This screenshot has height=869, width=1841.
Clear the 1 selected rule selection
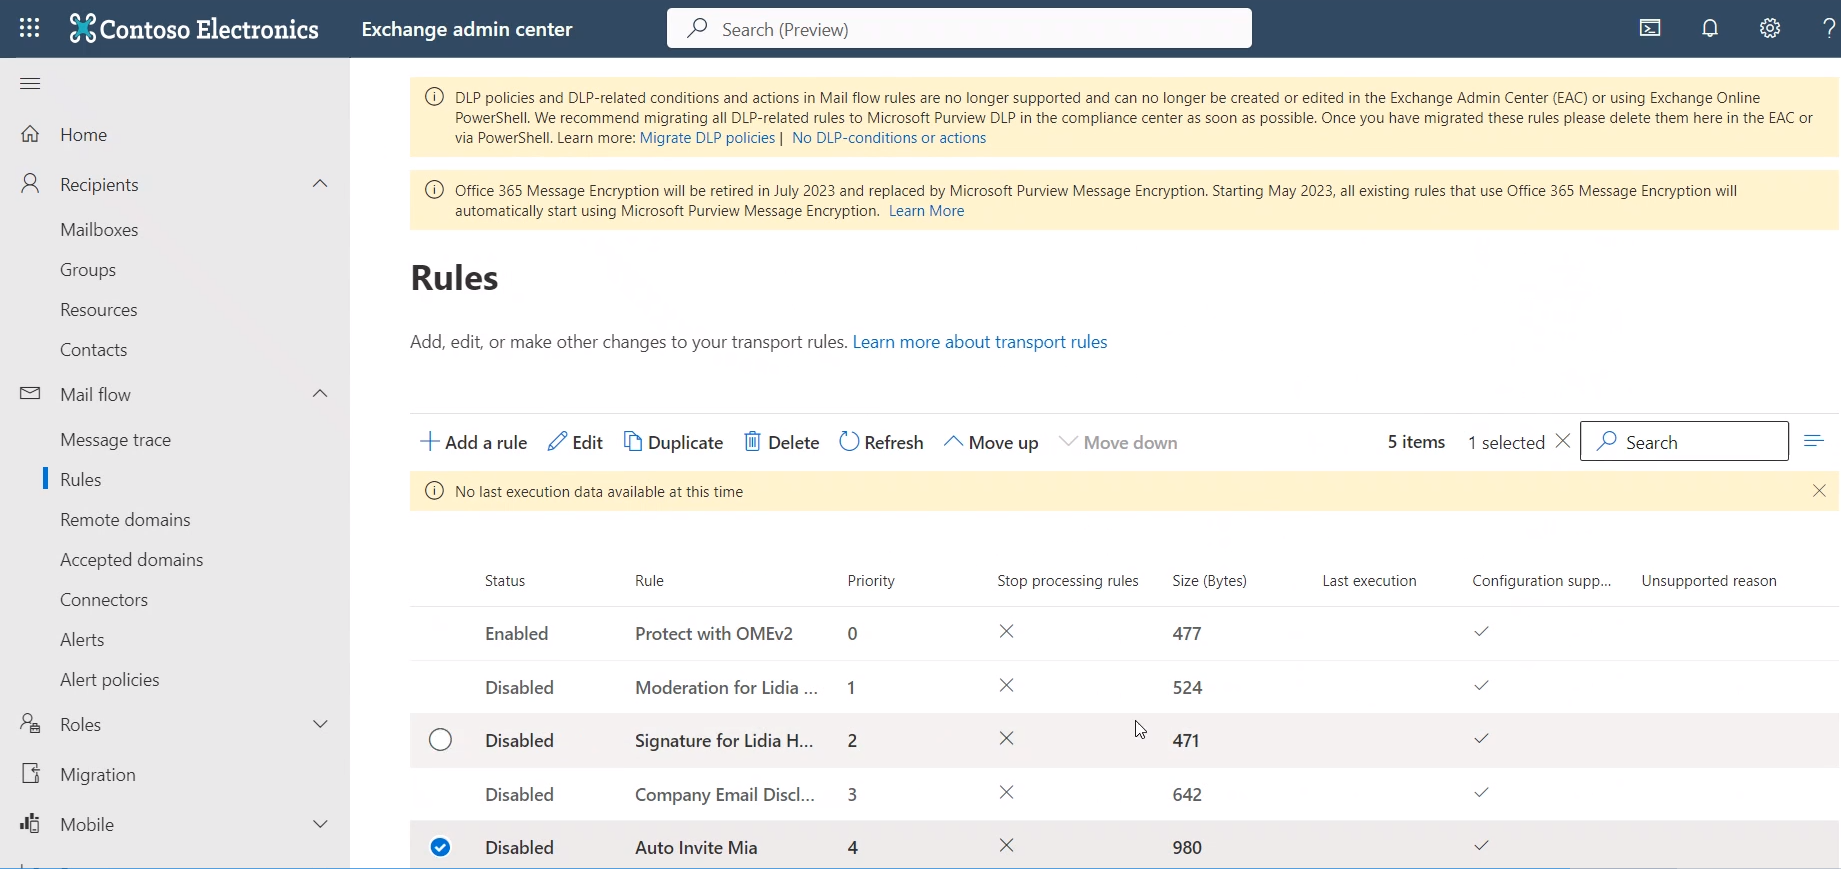(1563, 441)
